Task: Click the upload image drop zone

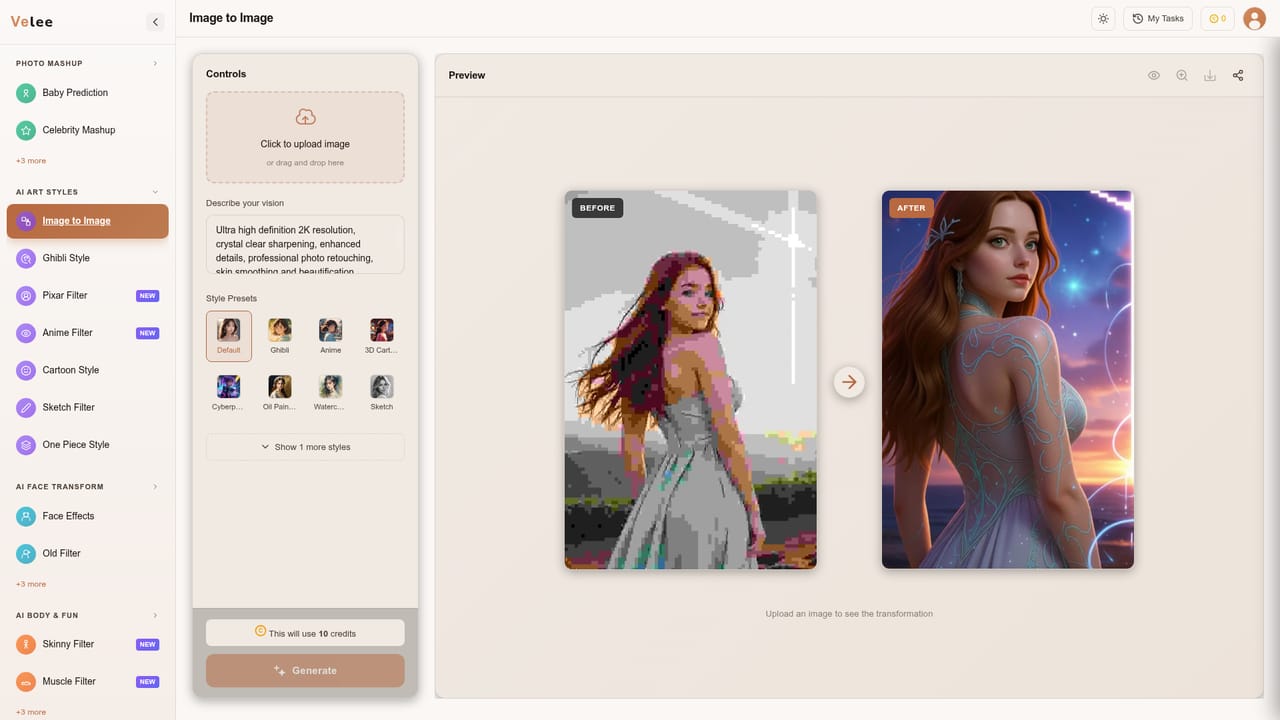Action: tap(305, 137)
